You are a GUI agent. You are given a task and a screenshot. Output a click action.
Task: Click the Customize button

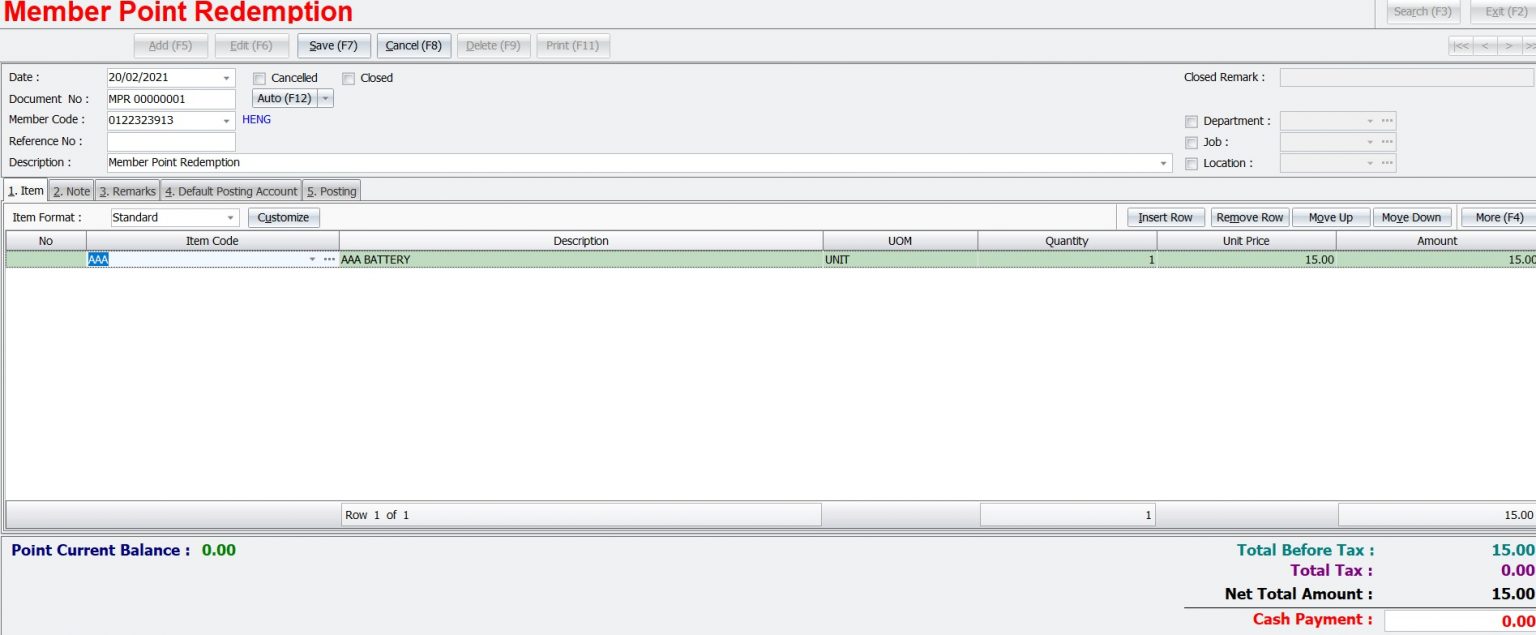click(x=284, y=218)
